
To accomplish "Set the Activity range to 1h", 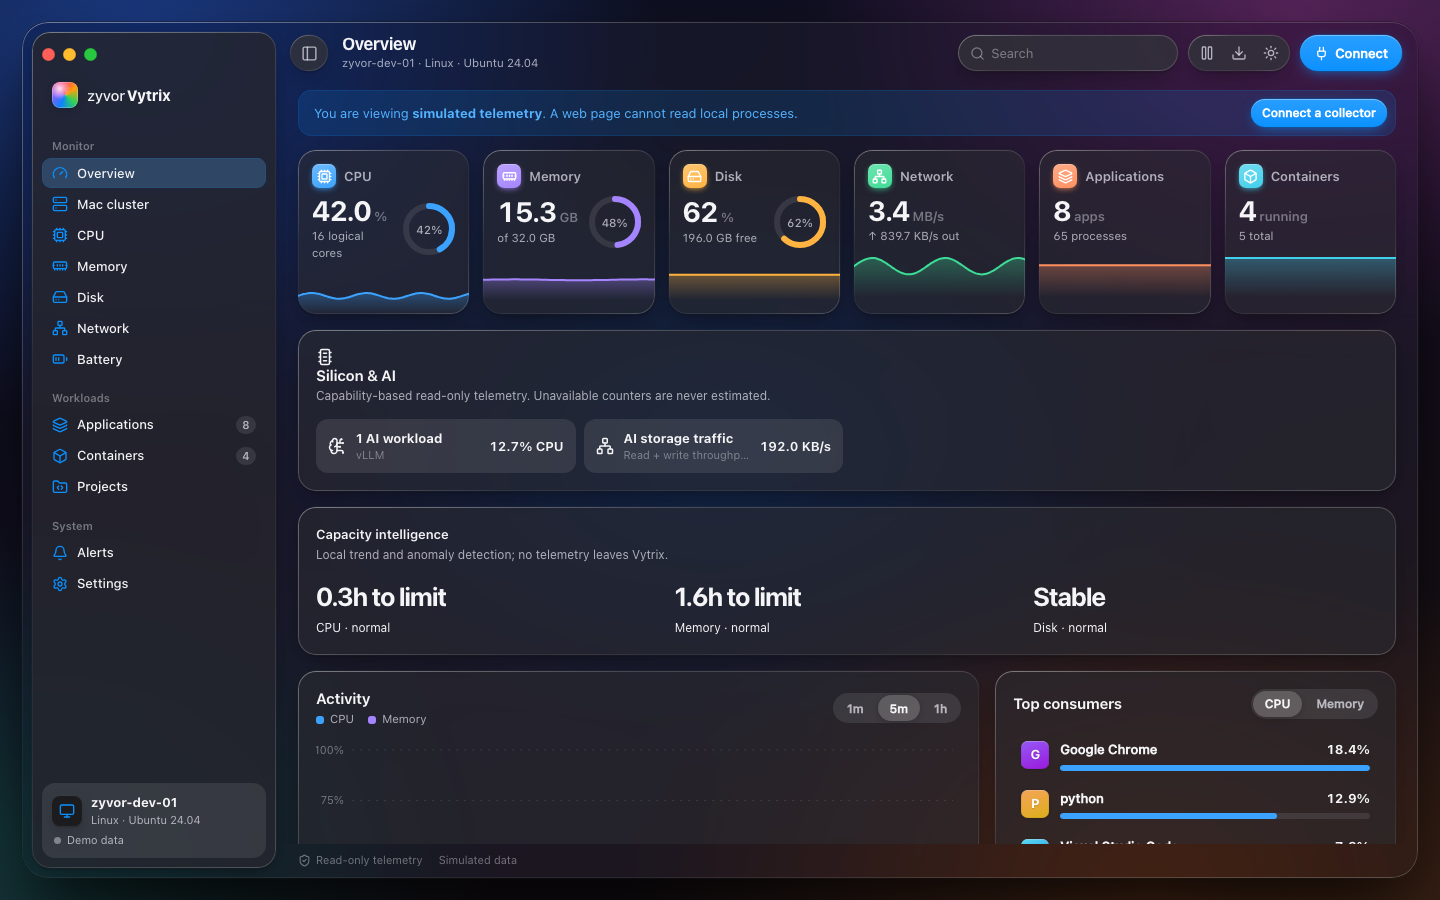I will tap(940, 708).
